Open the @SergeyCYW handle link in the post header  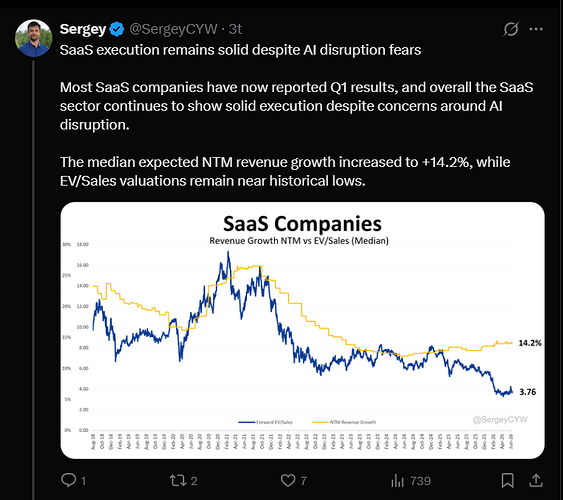(173, 29)
